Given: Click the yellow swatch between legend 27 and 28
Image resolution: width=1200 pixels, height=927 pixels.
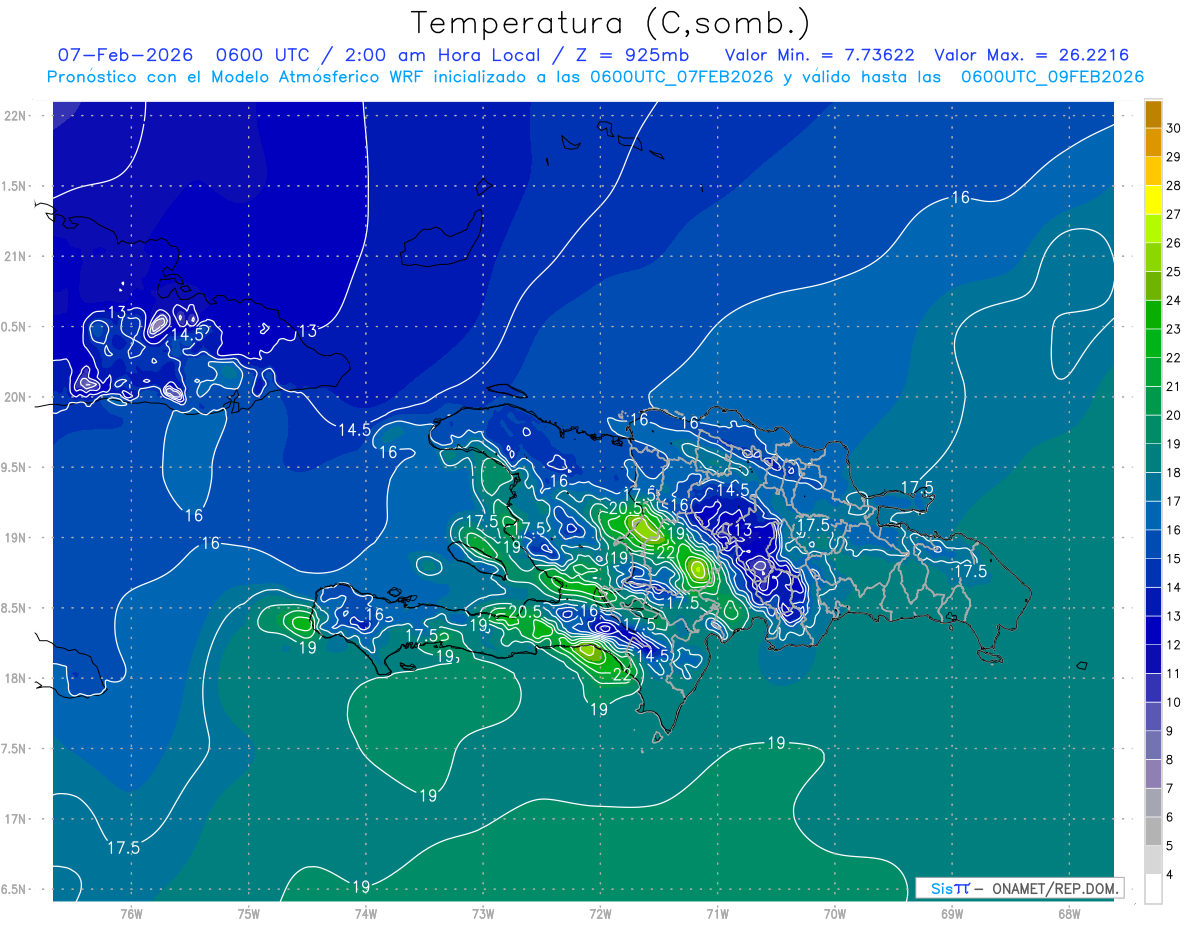Looking at the screenshot, I should (1153, 200).
